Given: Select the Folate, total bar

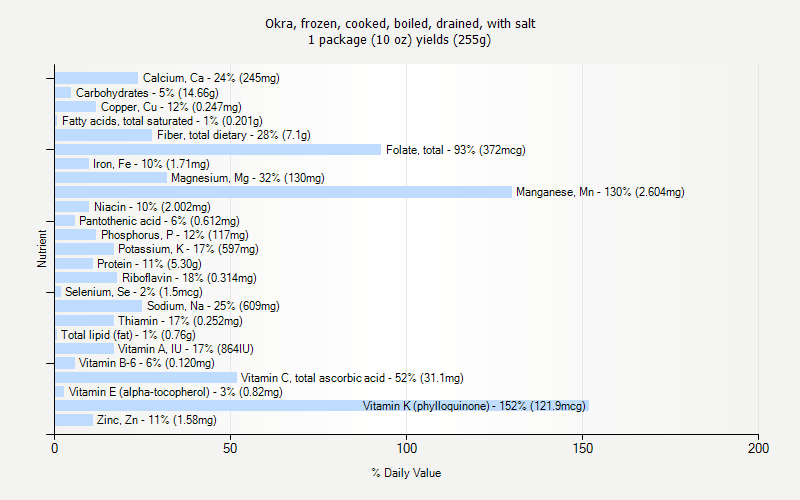Looking at the screenshot, I should click(218, 149).
